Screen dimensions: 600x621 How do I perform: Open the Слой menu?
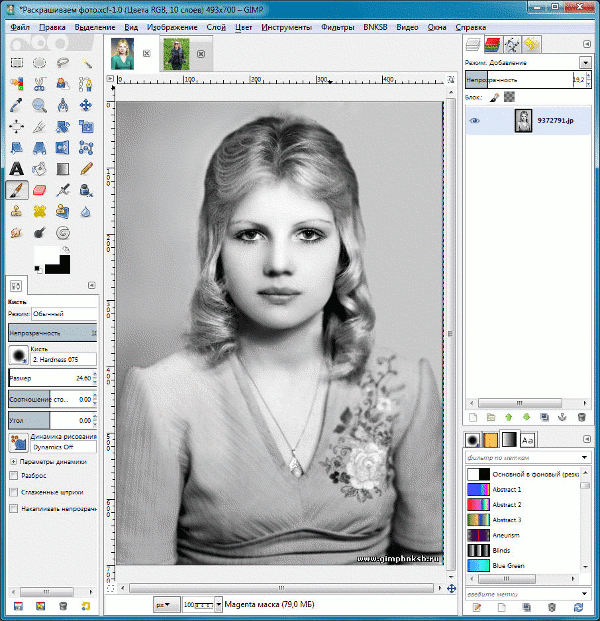point(216,26)
